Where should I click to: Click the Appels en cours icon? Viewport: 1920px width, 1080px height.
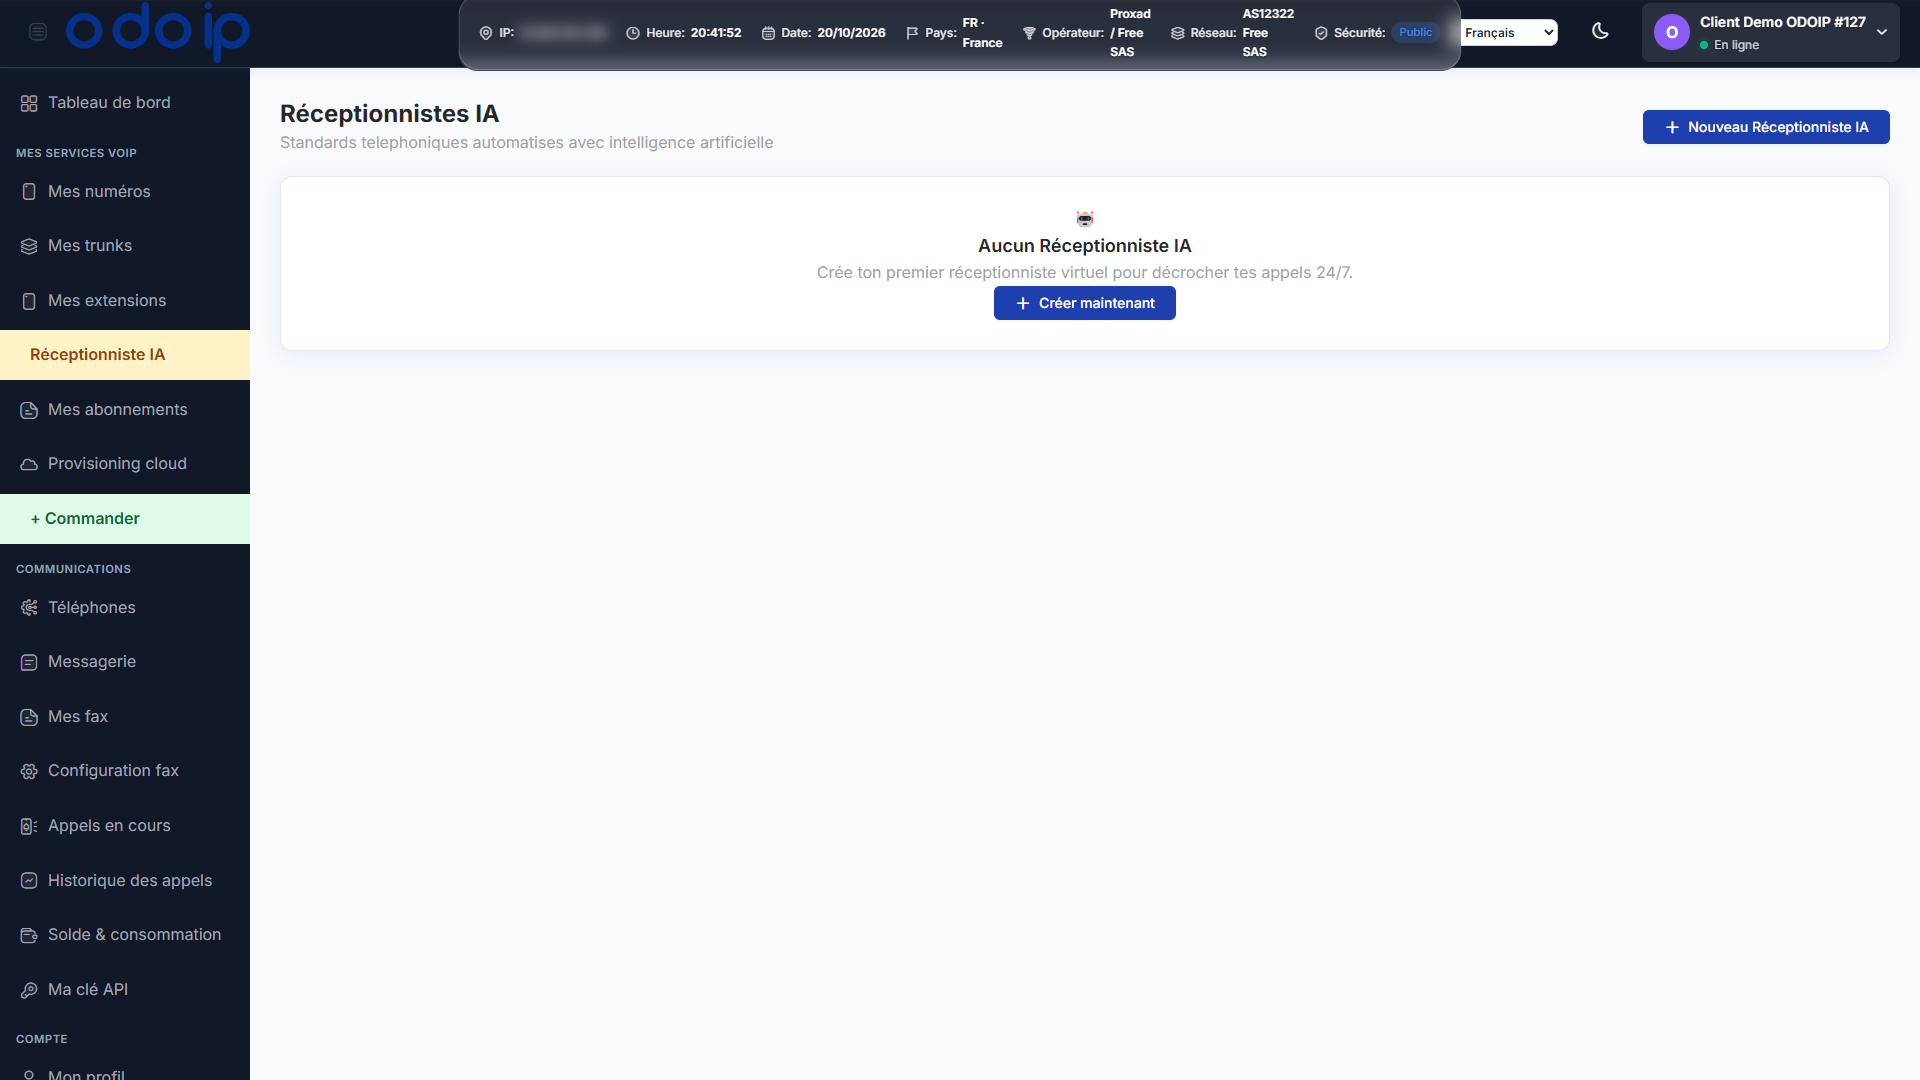pyautogui.click(x=29, y=826)
